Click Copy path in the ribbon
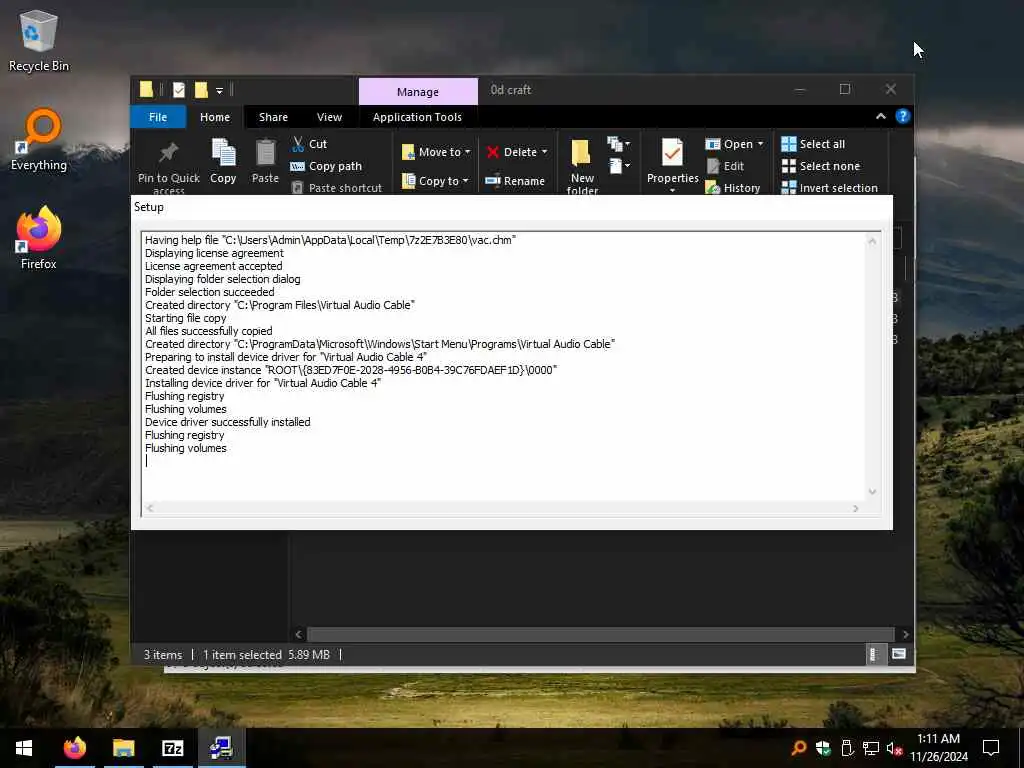 point(326,166)
